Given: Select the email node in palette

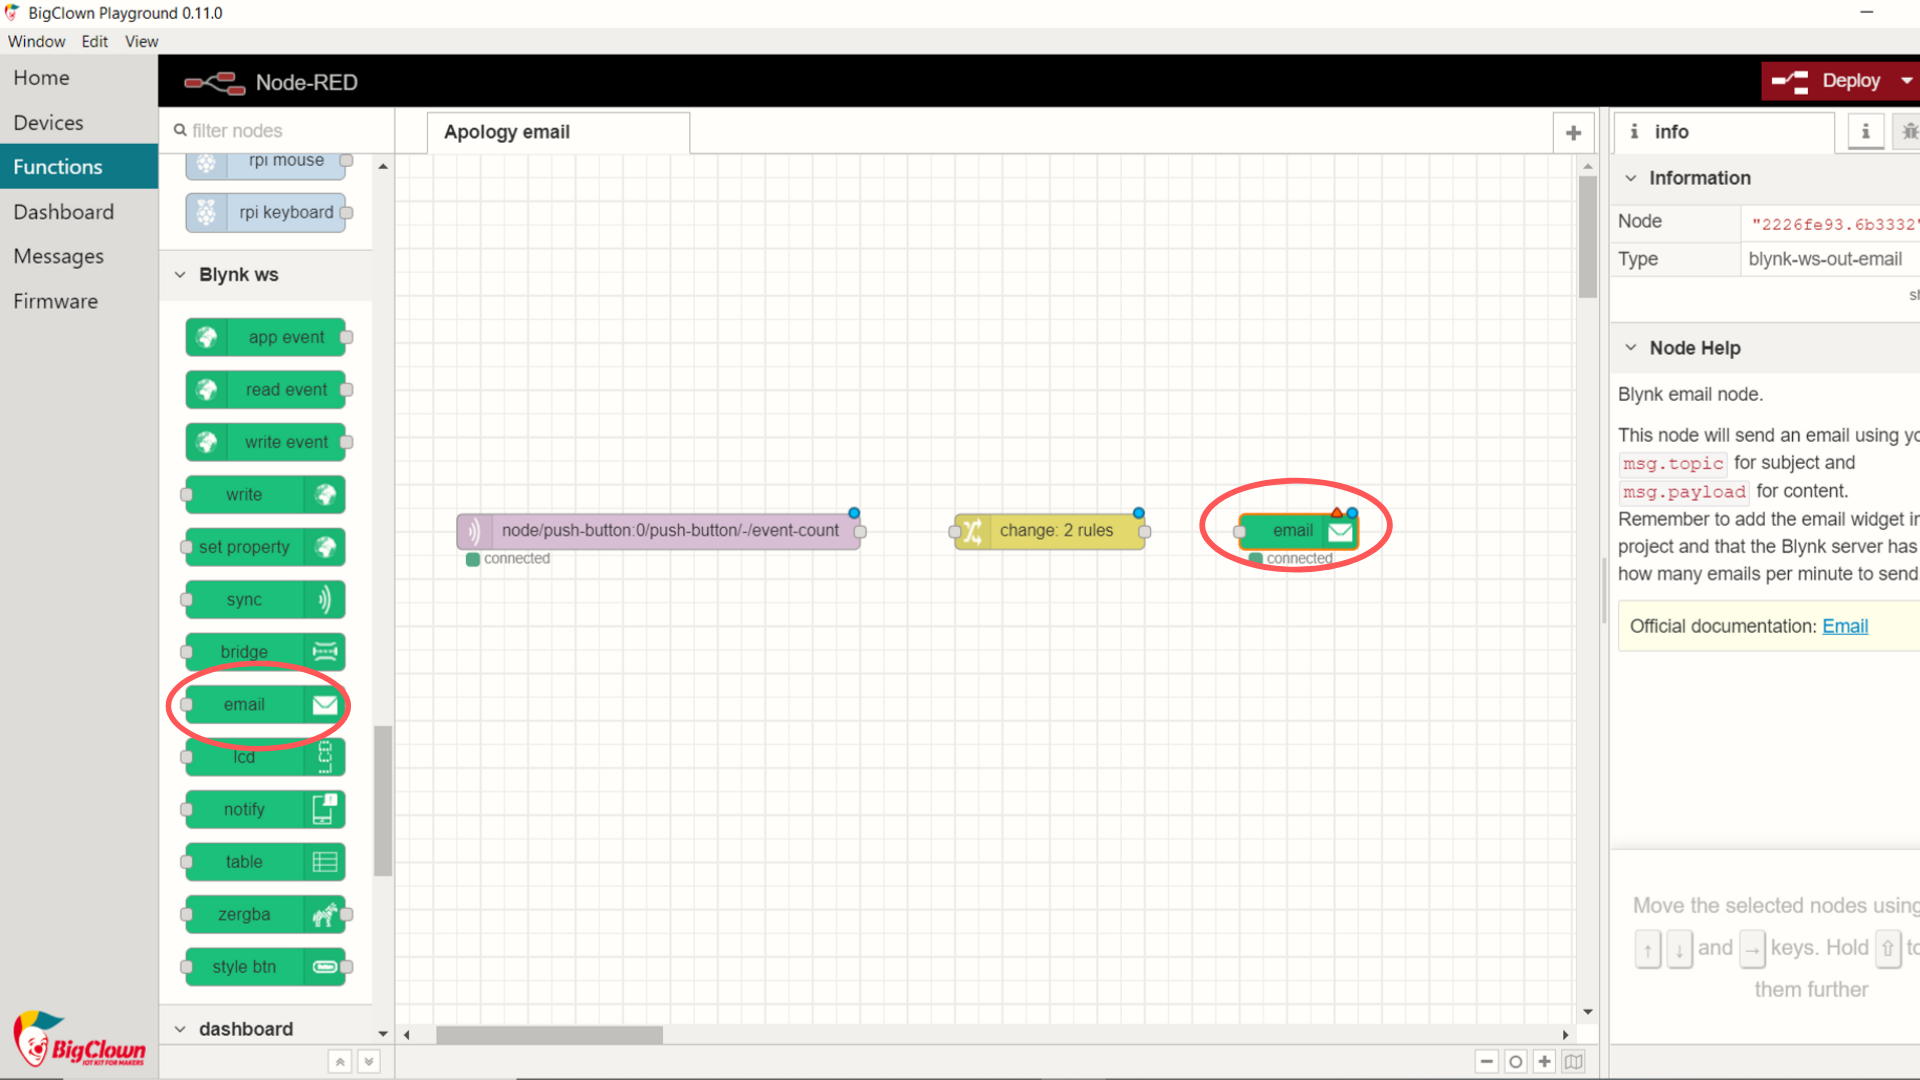Looking at the screenshot, I should coord(266,705).
